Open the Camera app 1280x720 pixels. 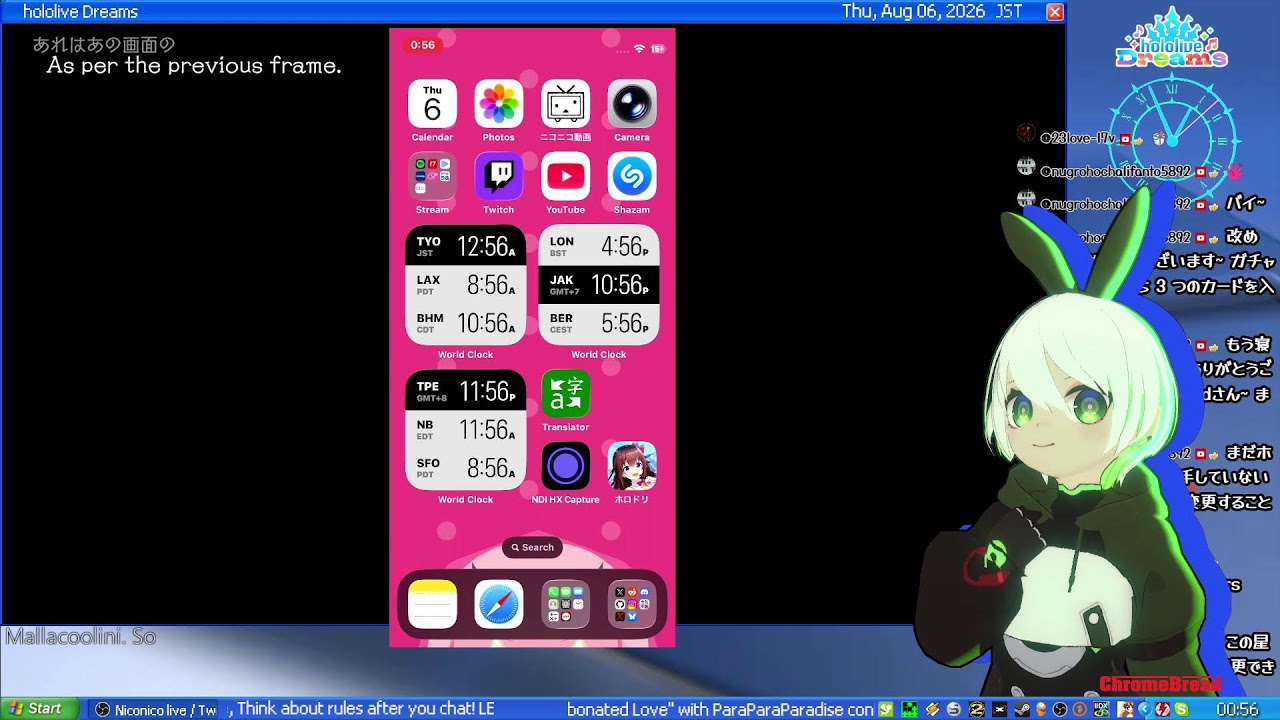click(632, 105)
